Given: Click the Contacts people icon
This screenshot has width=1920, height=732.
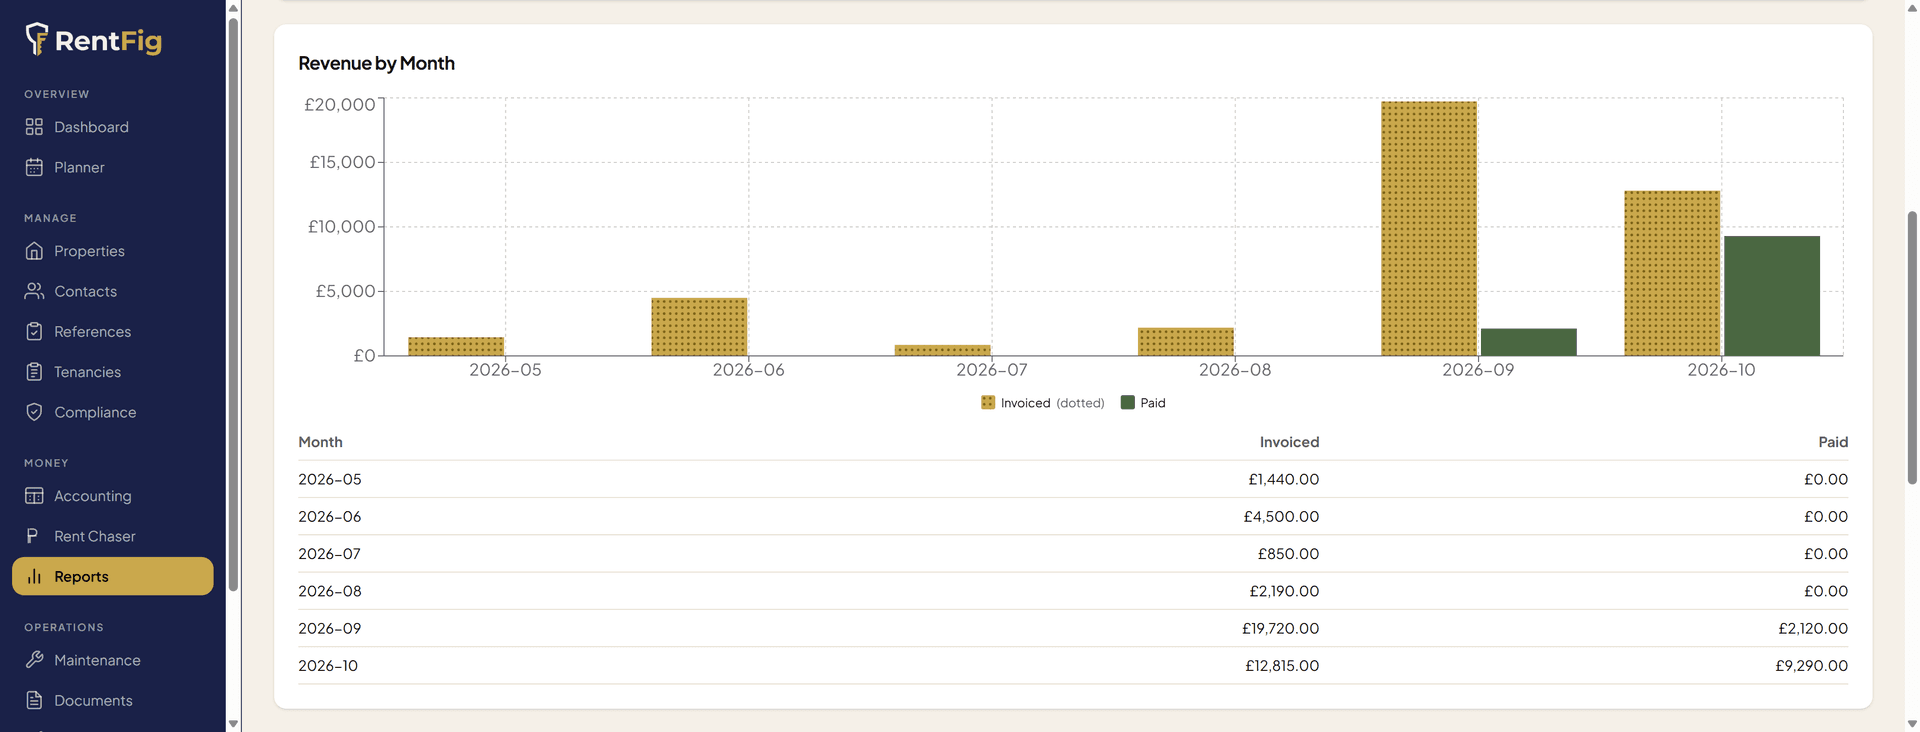Looking at the screenshot, I should [x=34, y=291].
